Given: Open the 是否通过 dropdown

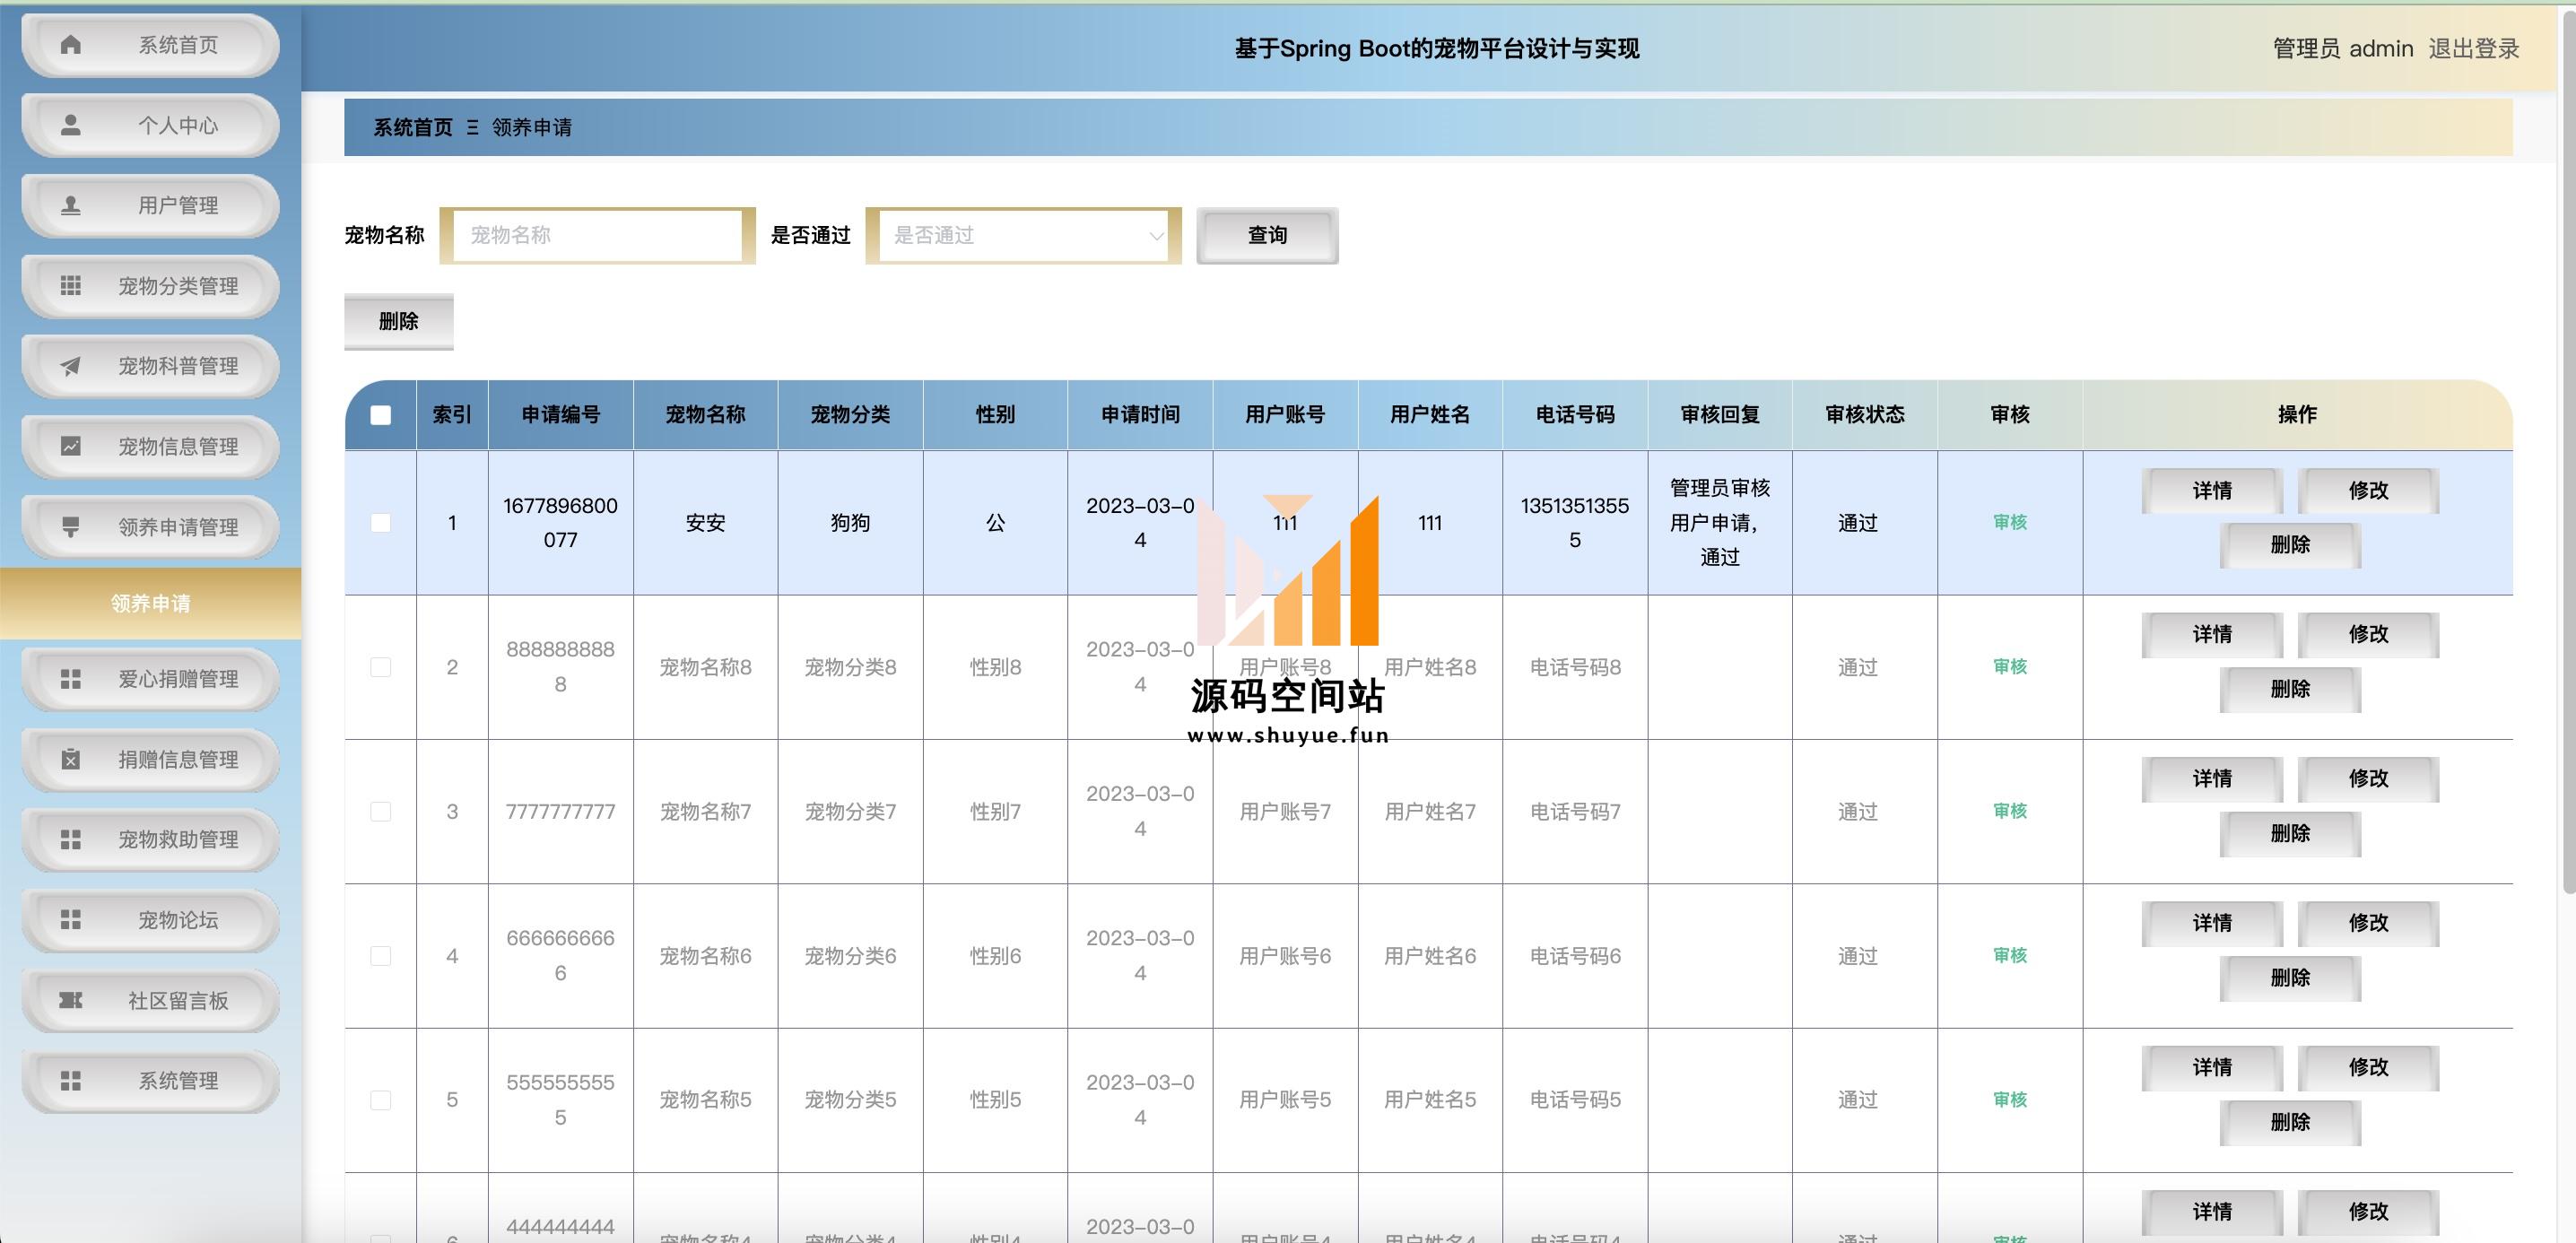Looking at the screenshot, I should coord(1023,236).
